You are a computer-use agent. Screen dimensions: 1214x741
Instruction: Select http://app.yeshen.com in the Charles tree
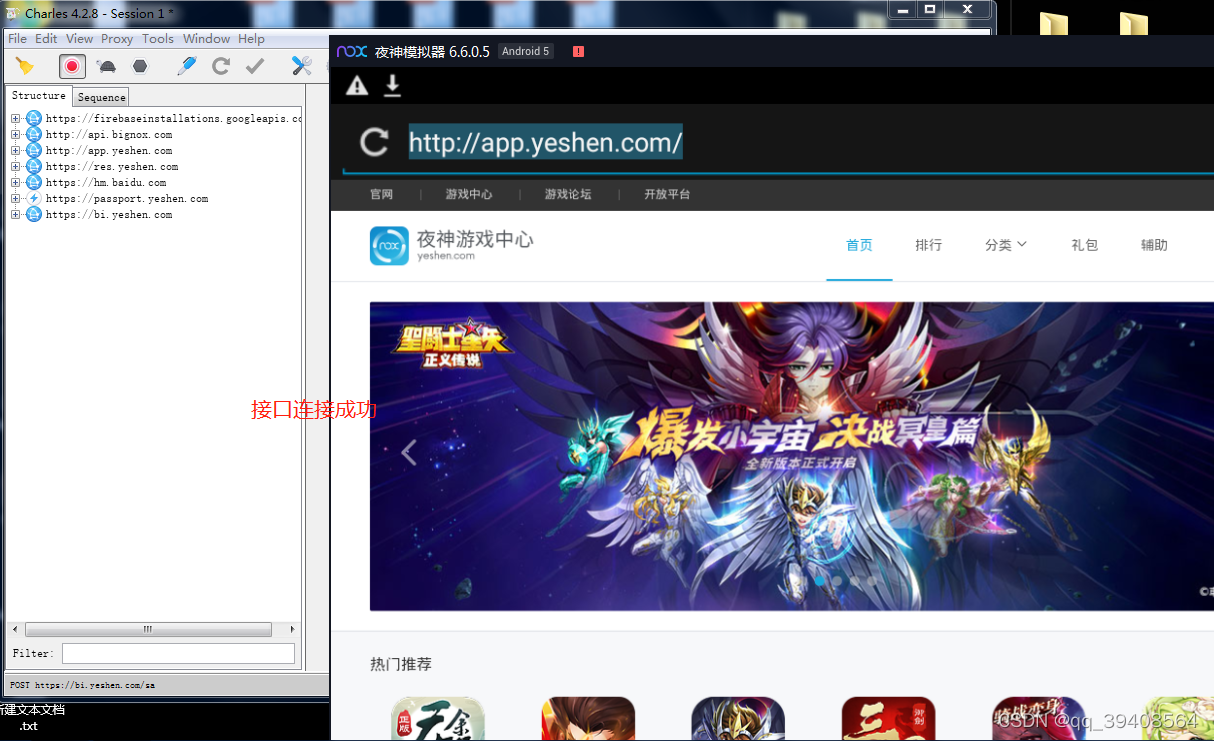[109, 151]
